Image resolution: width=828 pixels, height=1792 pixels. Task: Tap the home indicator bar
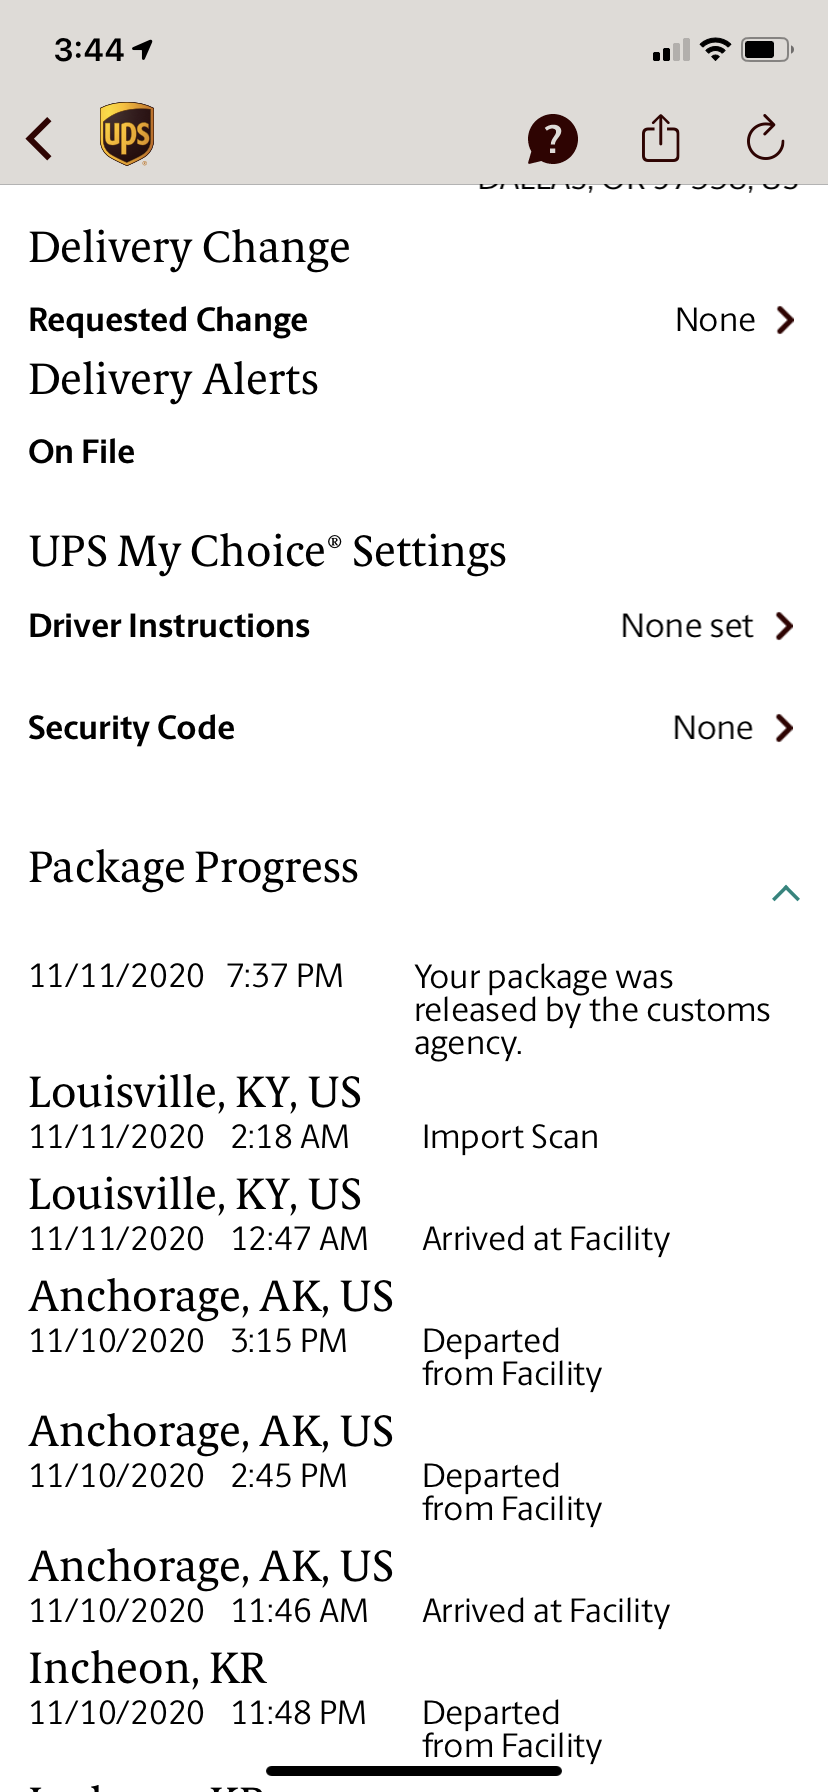pyautogui.click(x=414, y=1771)
